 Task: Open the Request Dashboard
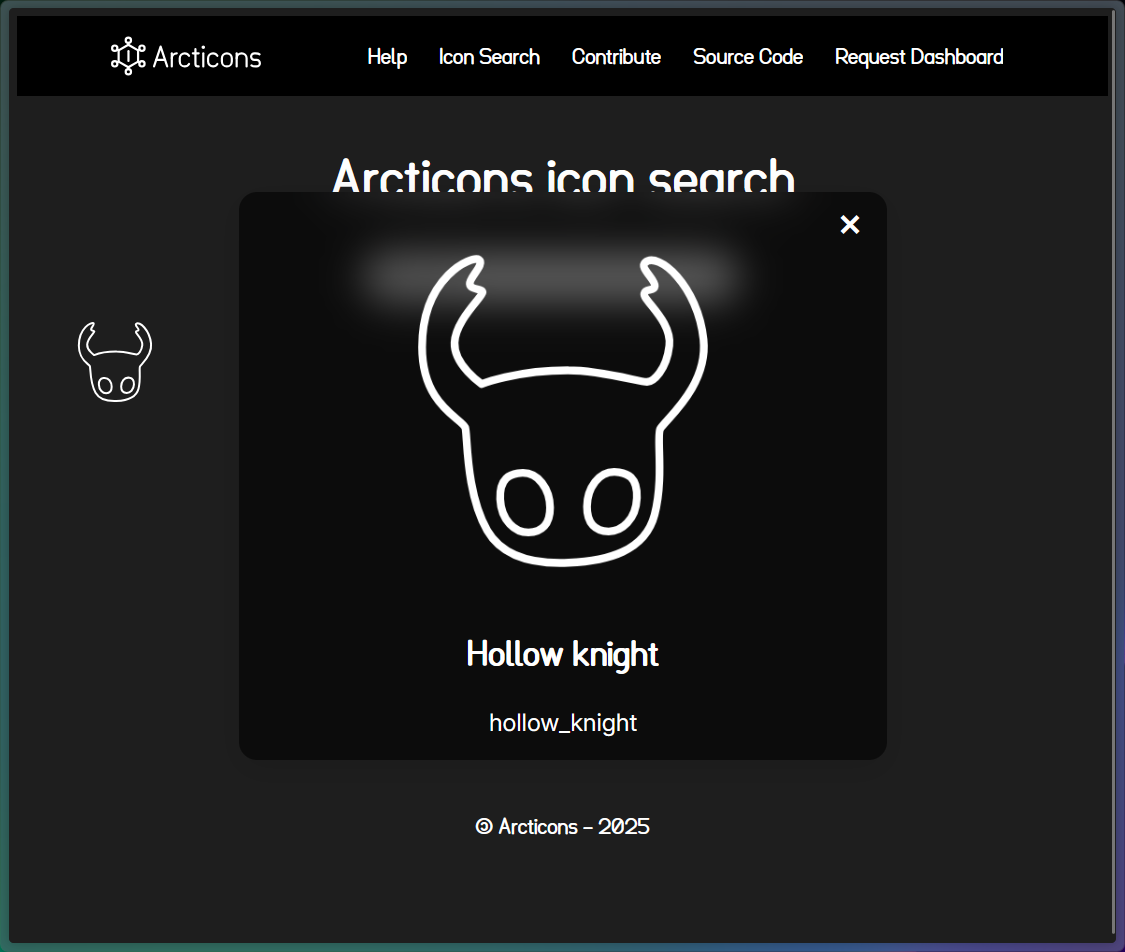click(x=919, y=57)
